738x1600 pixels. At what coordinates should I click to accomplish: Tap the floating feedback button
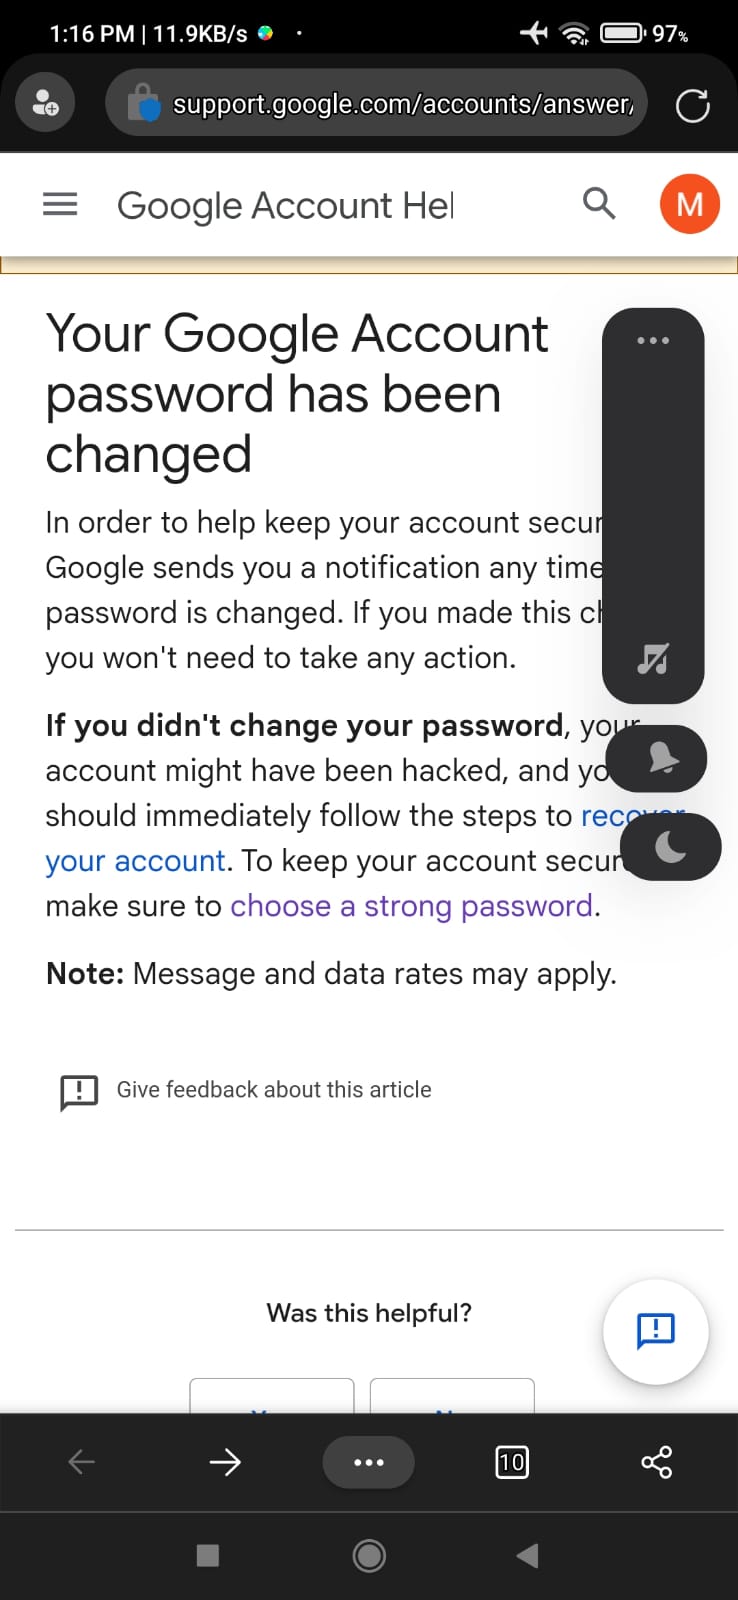(x=655, y=1331)
